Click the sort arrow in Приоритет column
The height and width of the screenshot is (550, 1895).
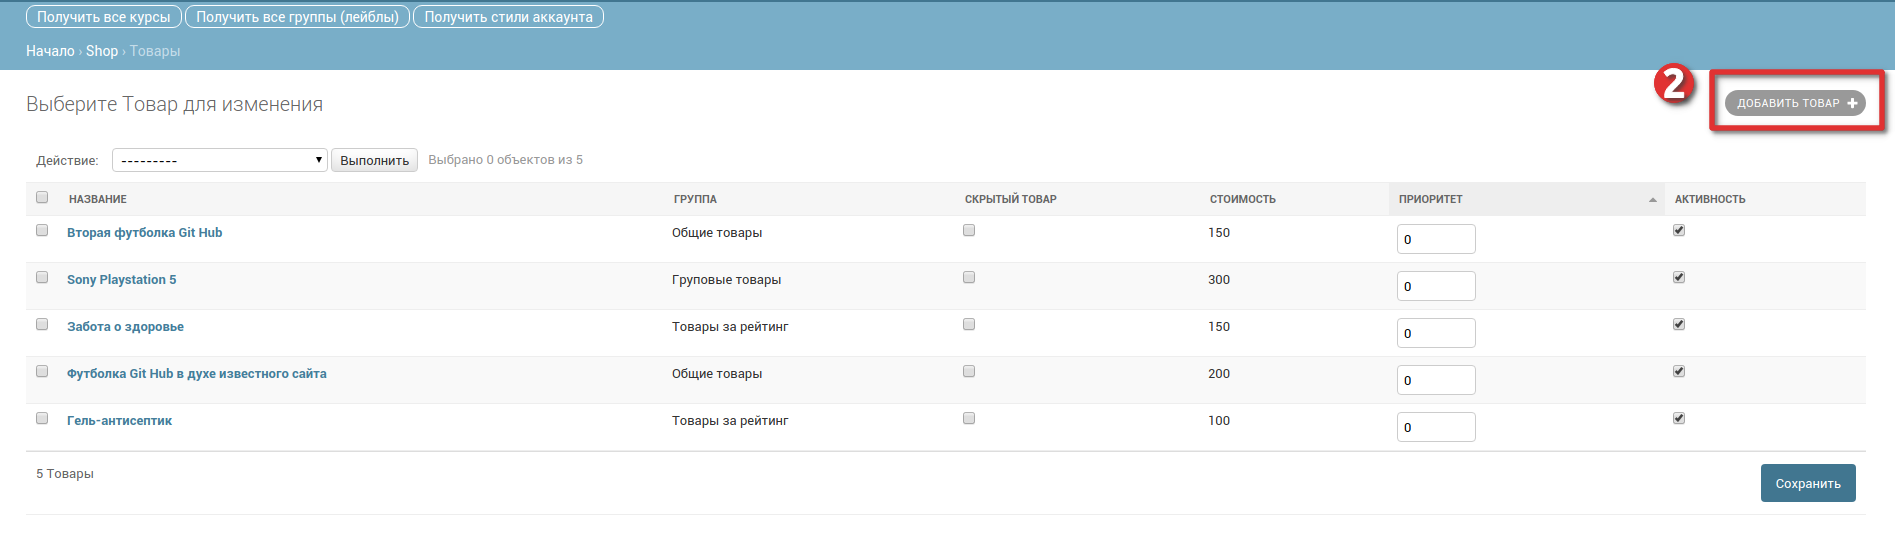click(1652, 200)
